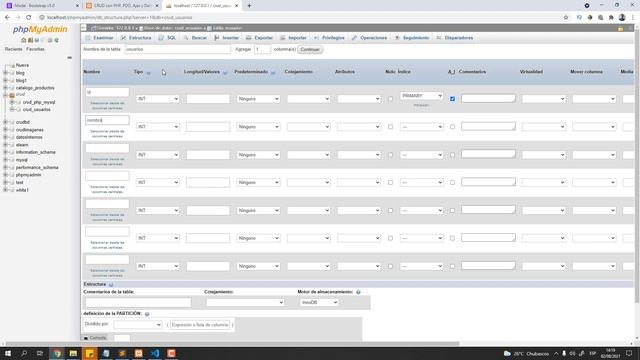Toggle the Nulo checkbox in the third column row
This screenshot has height=360, width=640.
[x=390, y=155]
